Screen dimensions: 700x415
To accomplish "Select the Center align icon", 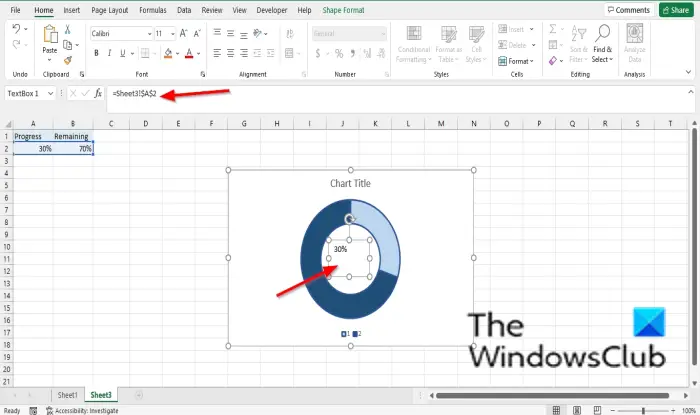I will 230,54.
